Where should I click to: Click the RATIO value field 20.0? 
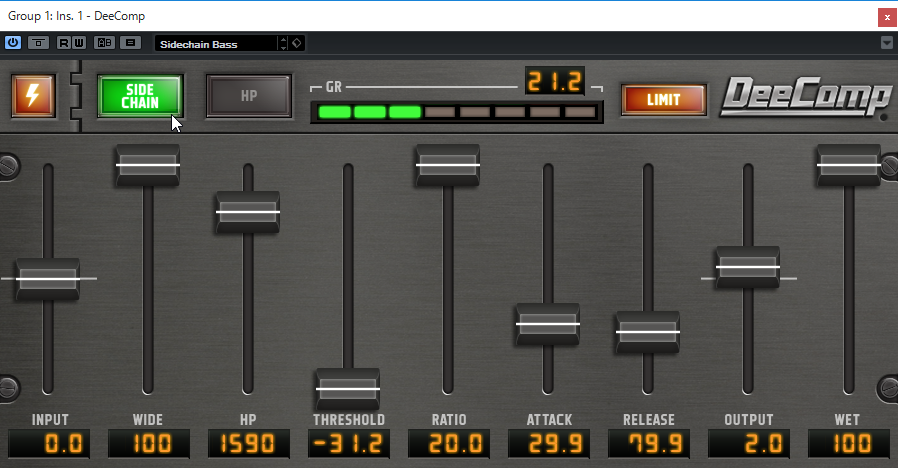point(449,444)
